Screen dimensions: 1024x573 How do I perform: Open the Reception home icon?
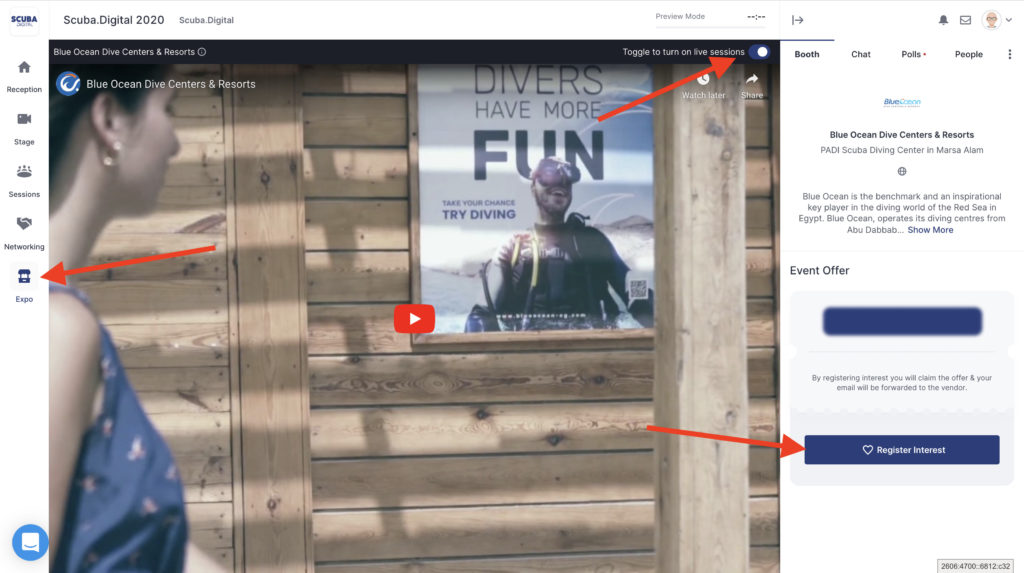24,67
